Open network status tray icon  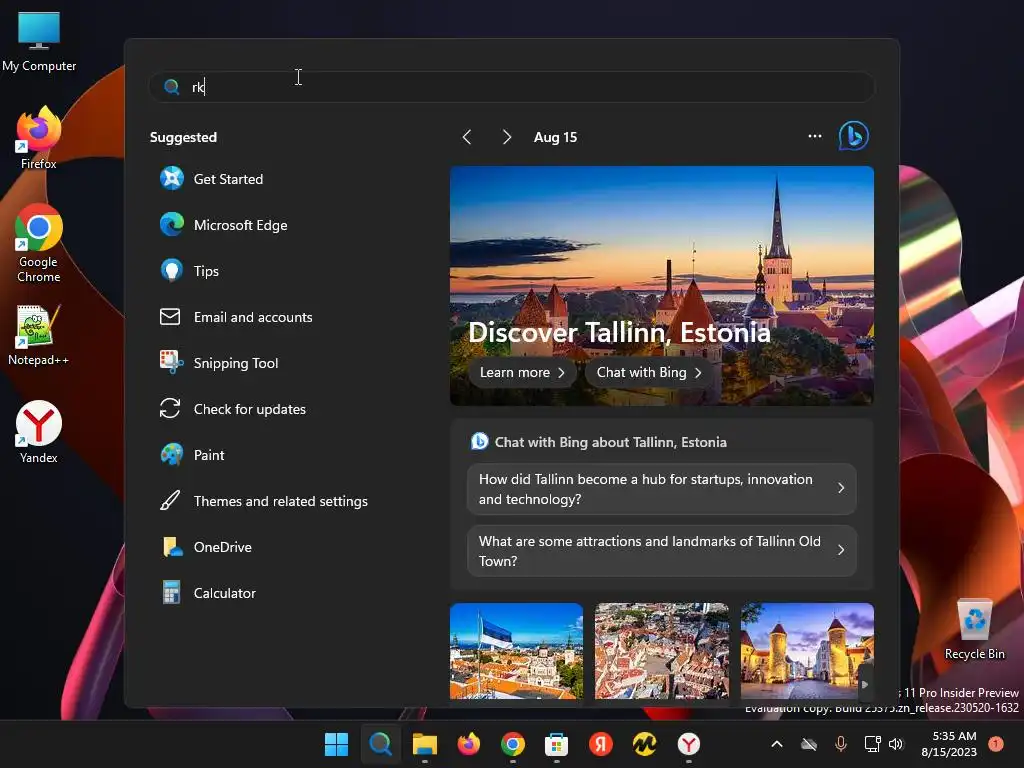point(872,744)
